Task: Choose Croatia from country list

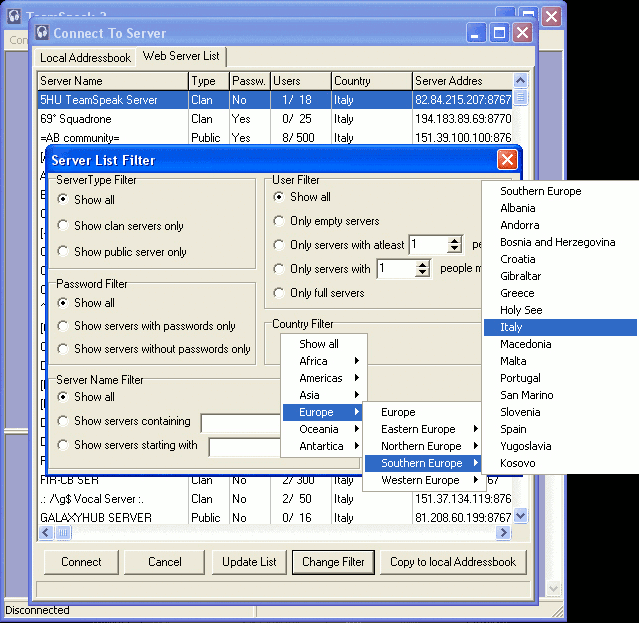Action: 560,259
